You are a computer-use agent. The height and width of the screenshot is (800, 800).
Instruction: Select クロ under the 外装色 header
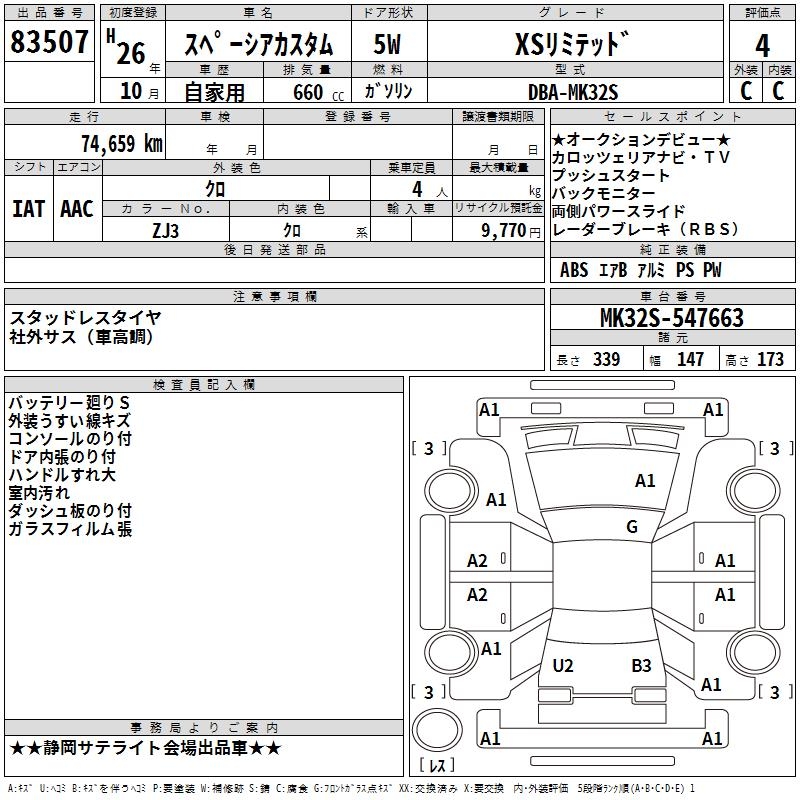point(215,189)
